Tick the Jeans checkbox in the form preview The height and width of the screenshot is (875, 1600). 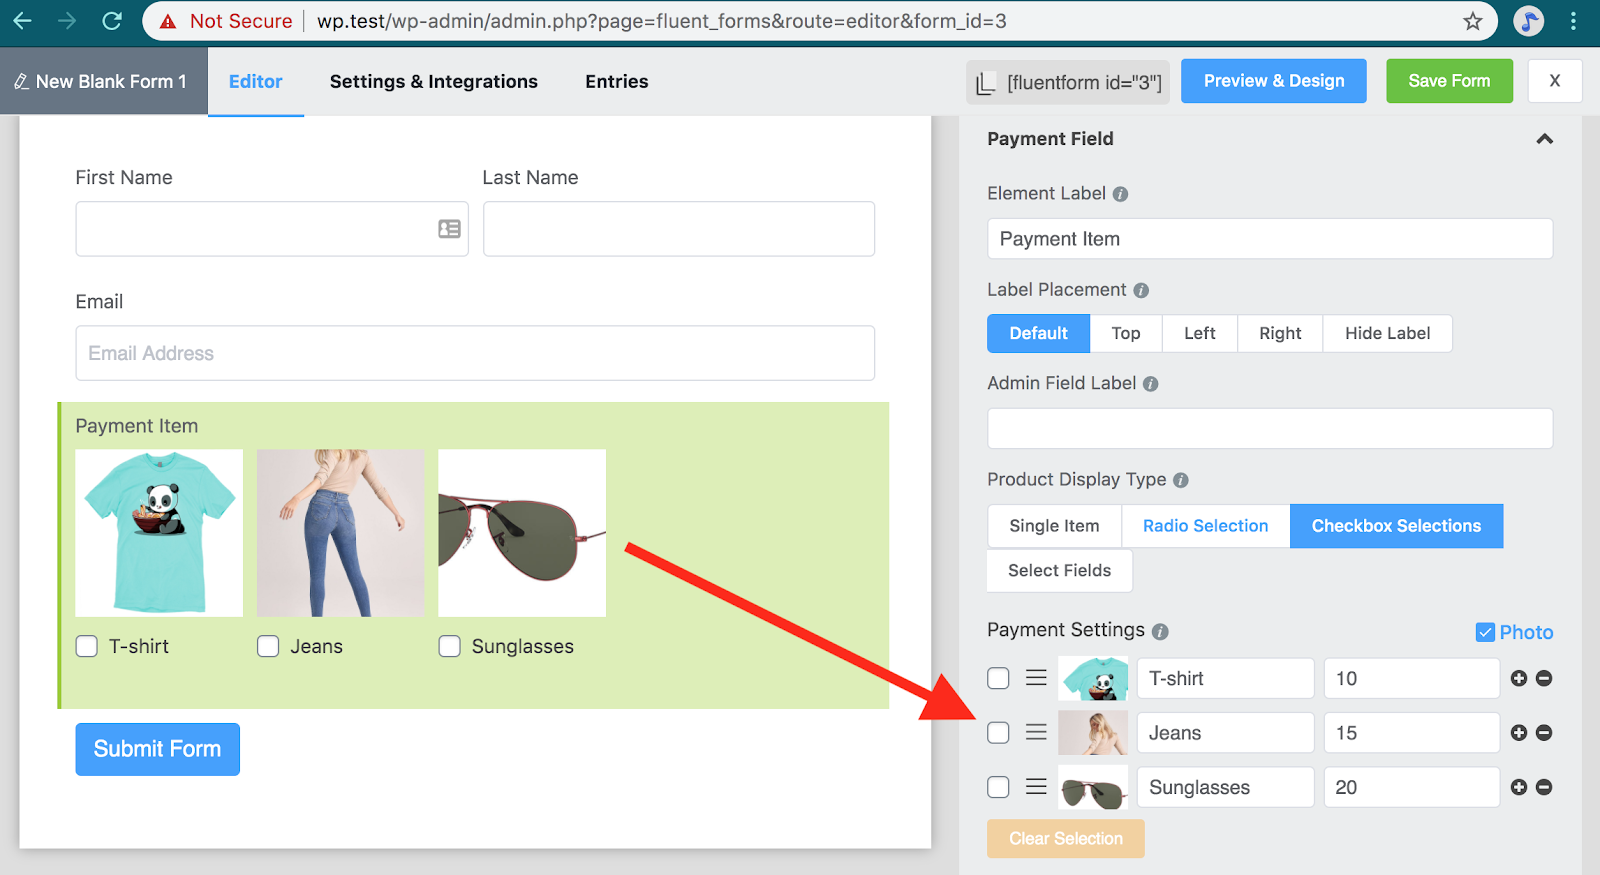(x=268, y=646)
